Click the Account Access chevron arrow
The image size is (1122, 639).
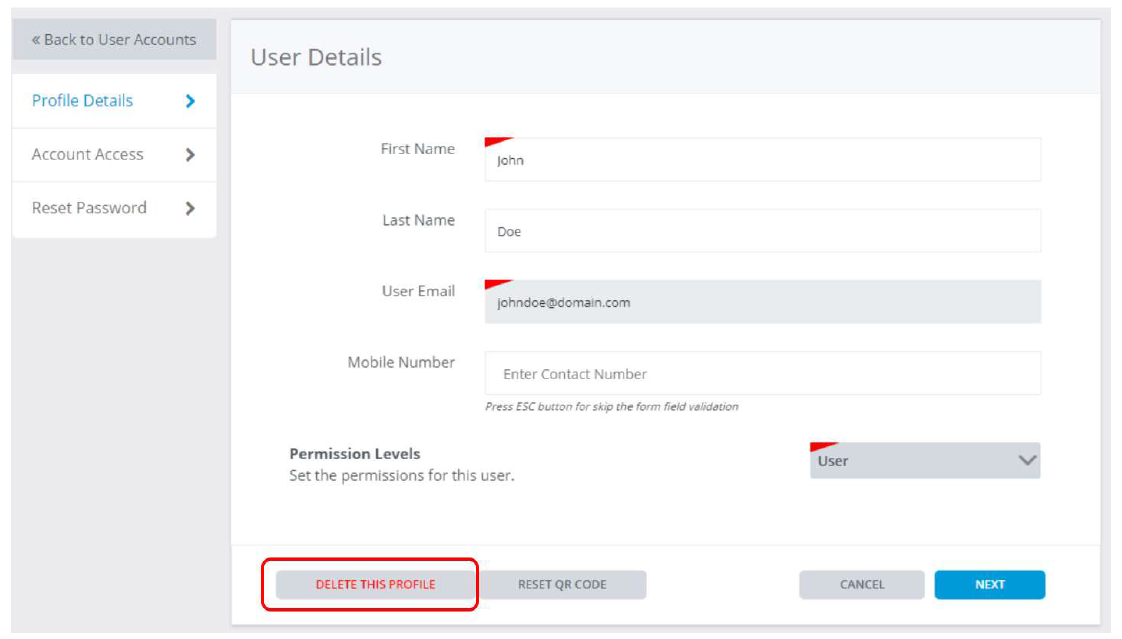190,155
